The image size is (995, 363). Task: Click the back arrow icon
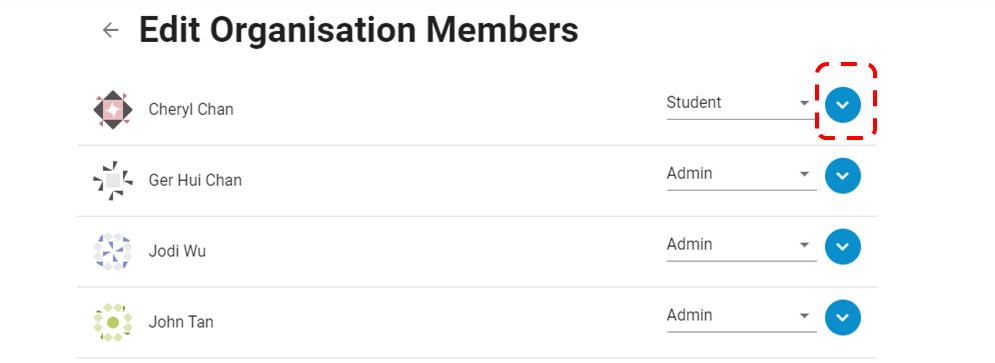(111, 30)
